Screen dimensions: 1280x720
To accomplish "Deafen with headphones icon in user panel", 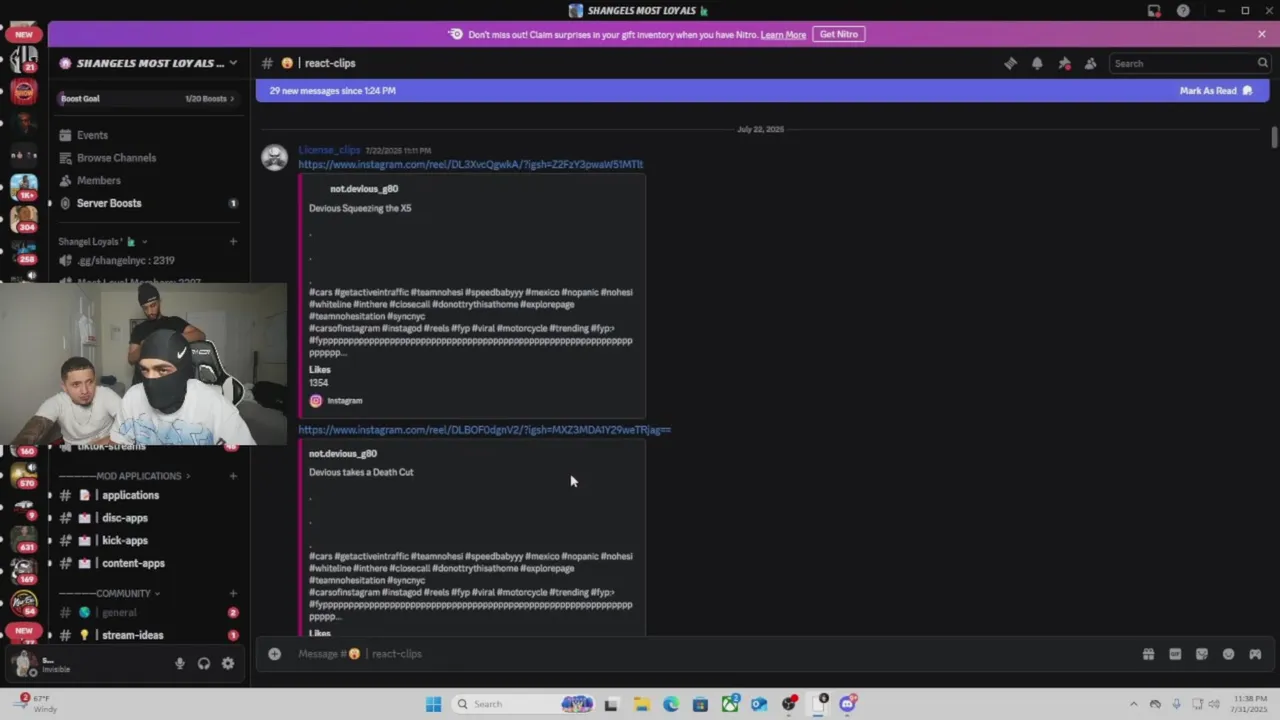I will tap(204, 663).
